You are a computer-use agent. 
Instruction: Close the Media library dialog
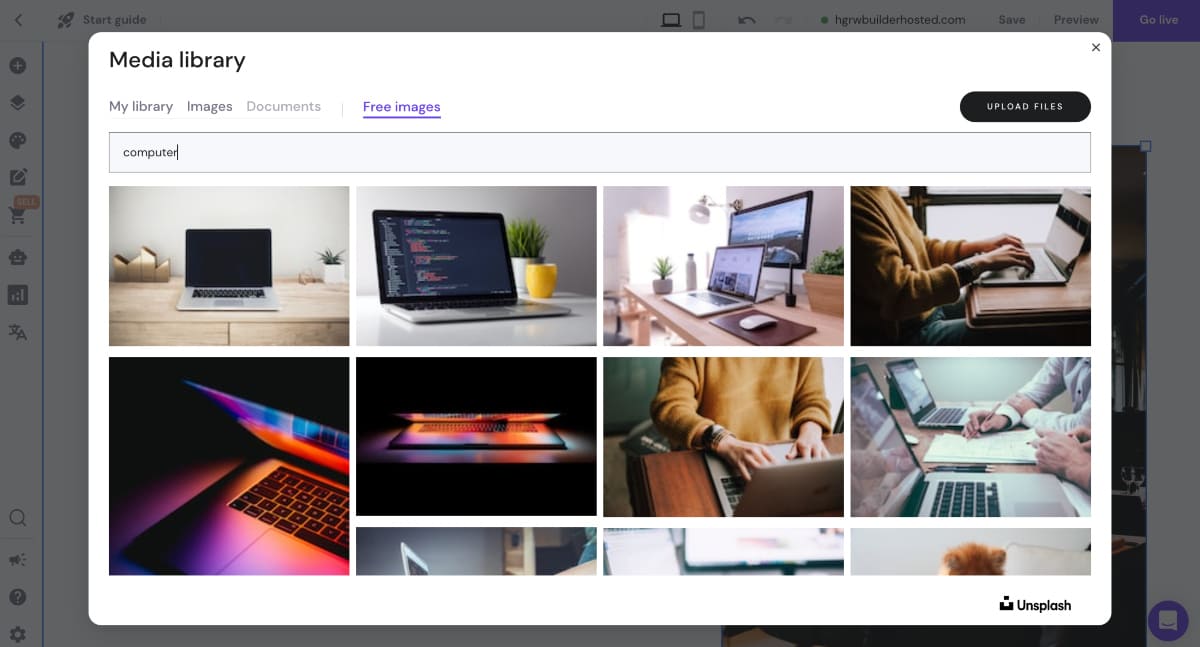tap(1096, 47)
